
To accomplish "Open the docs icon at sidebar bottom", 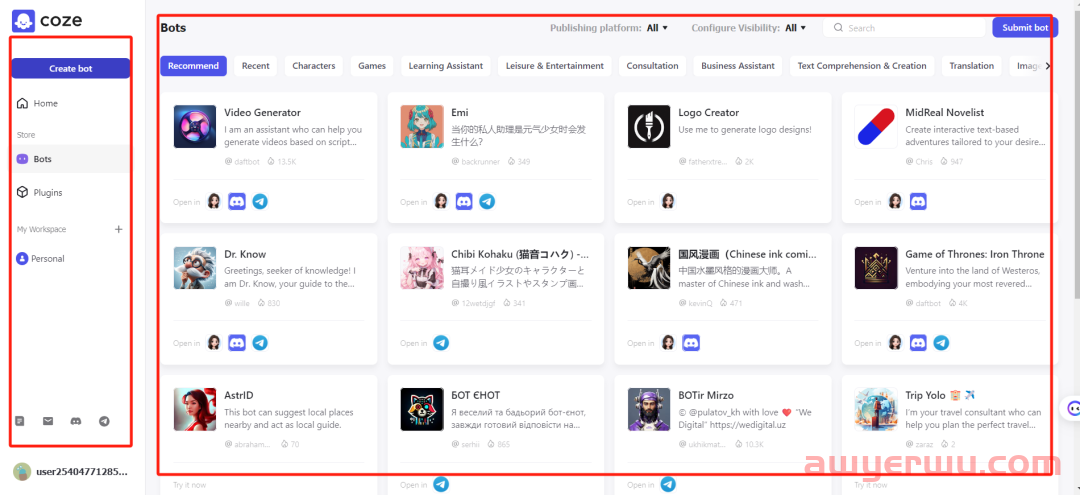I will coord(20,421).
